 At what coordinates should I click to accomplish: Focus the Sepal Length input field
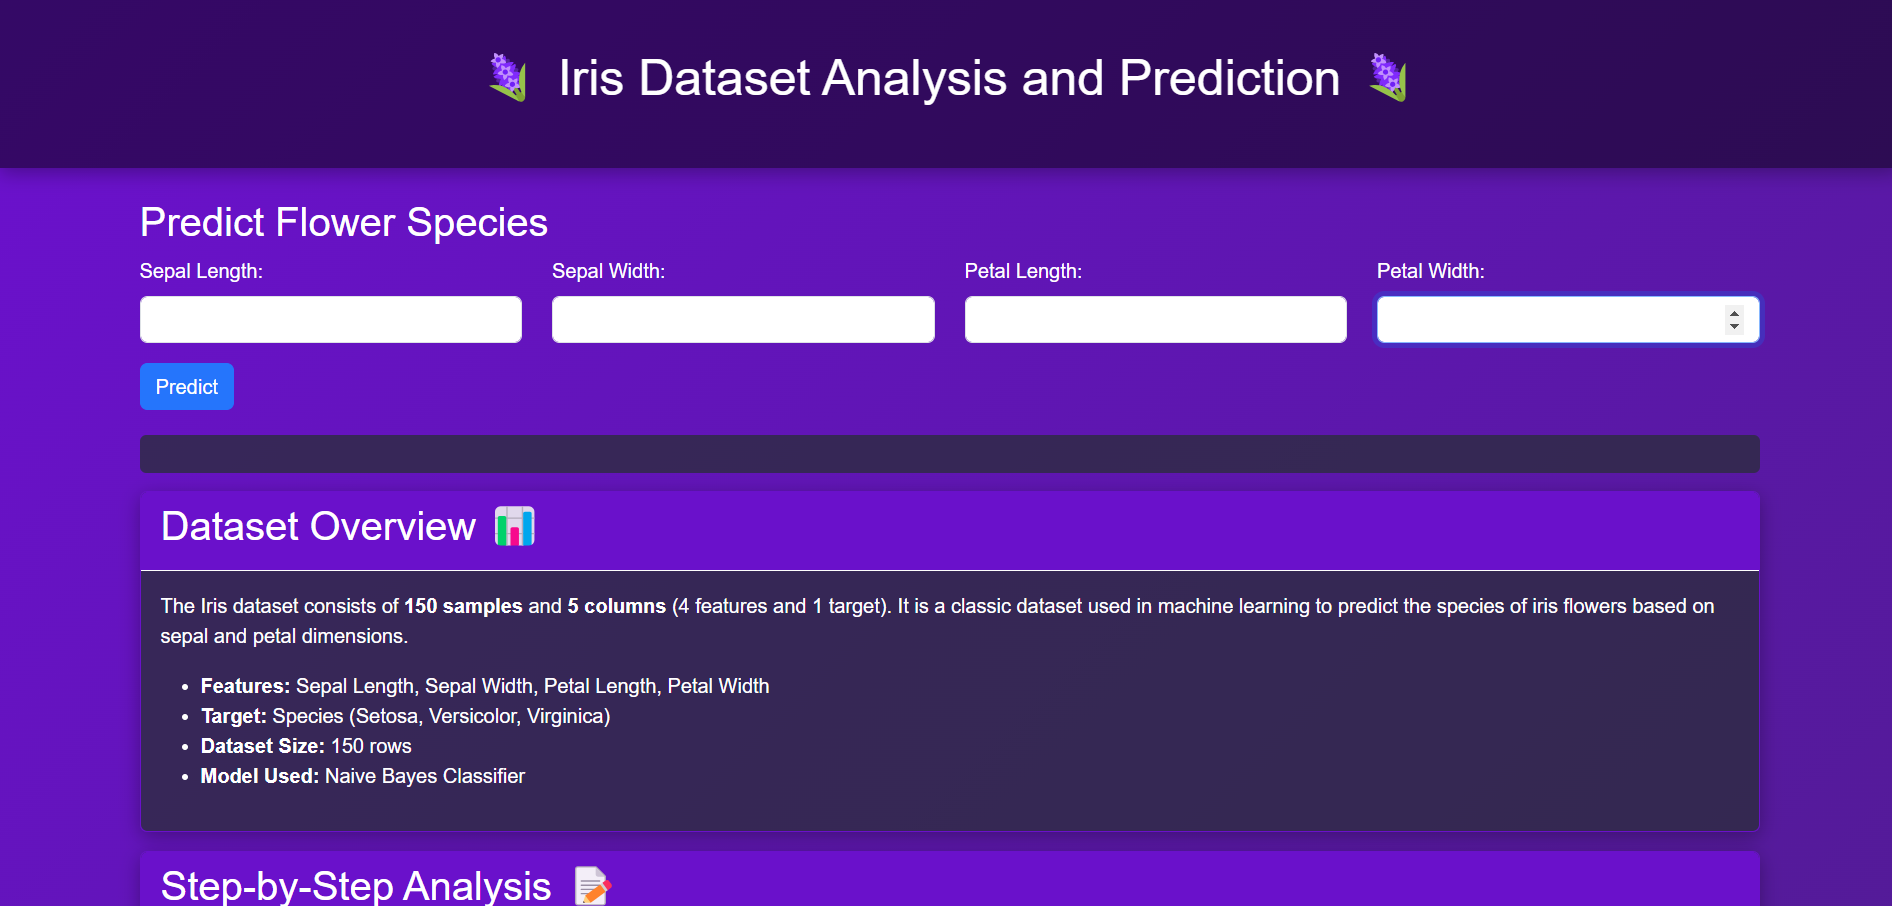click(331, 319)
